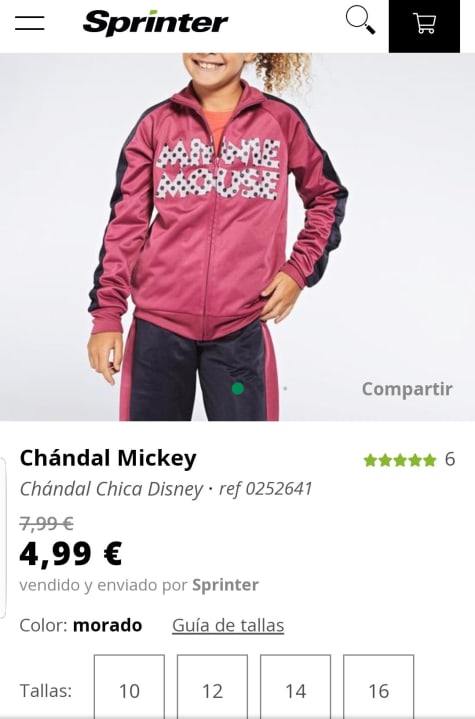
Task: Click Chándal Chica Disney subtitle
Action: [x=111, y=489]
